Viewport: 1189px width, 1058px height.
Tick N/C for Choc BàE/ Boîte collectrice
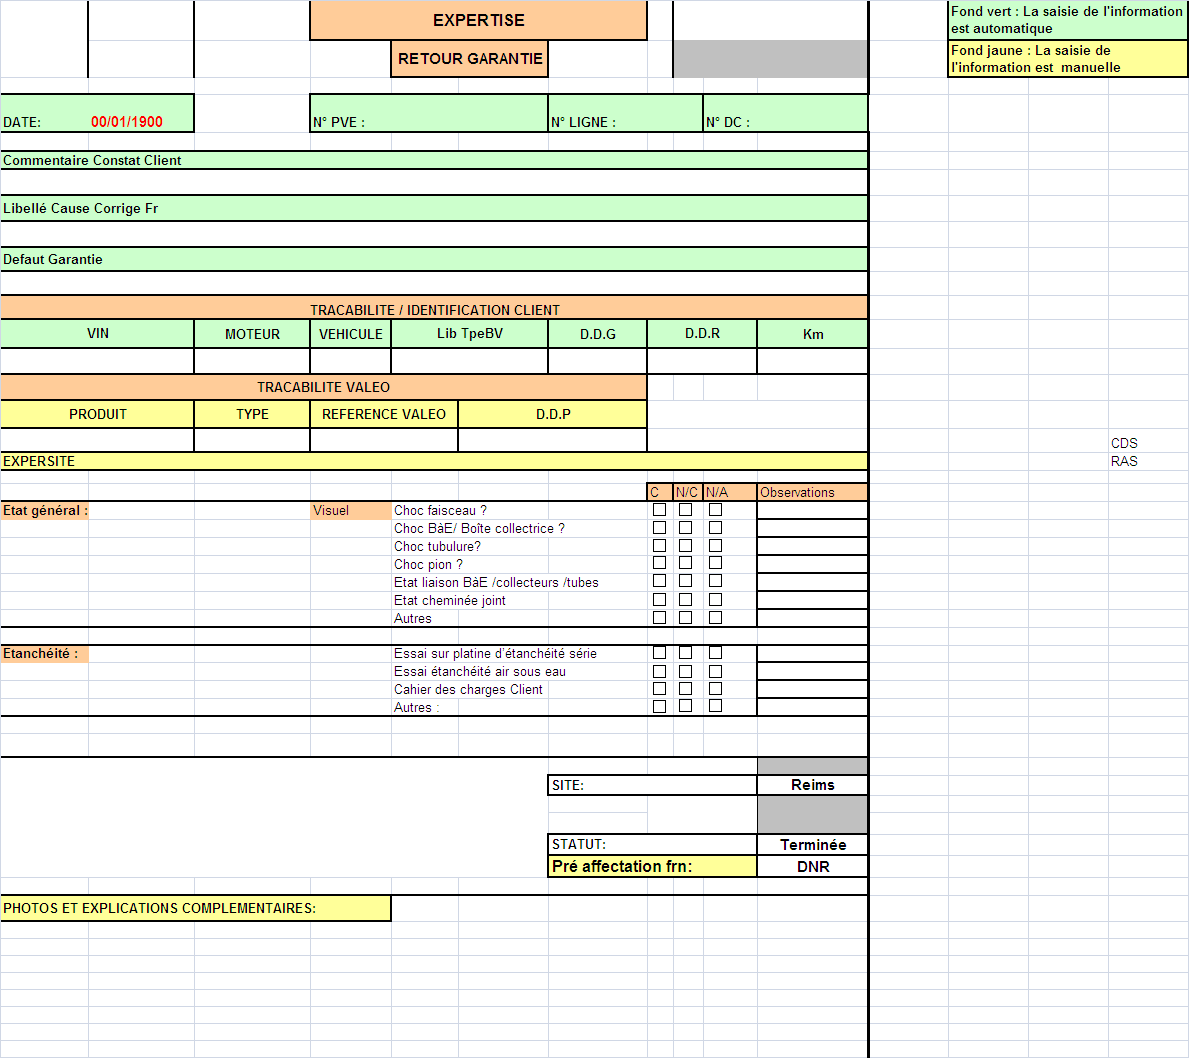pyautogui.click(x=685, y=527)
